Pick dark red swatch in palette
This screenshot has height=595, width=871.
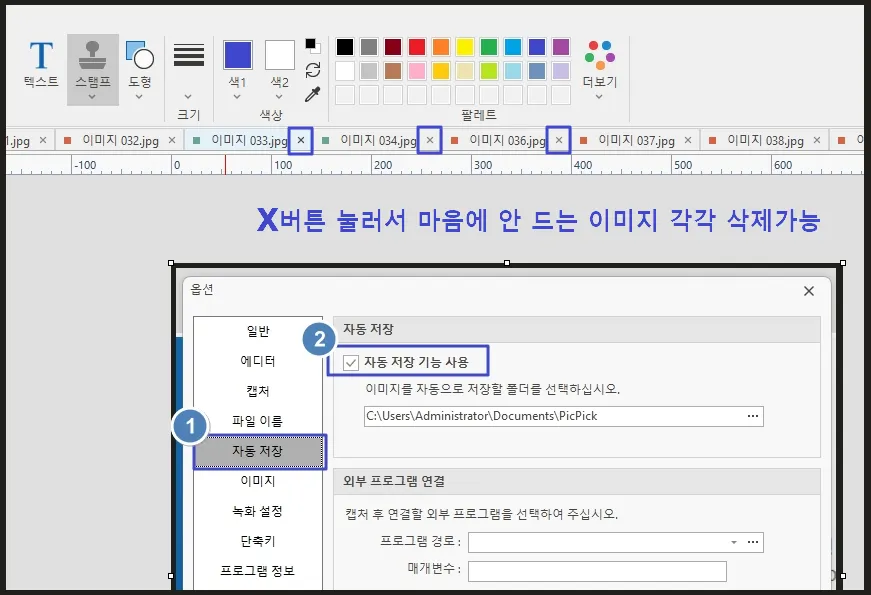point(393,47)
